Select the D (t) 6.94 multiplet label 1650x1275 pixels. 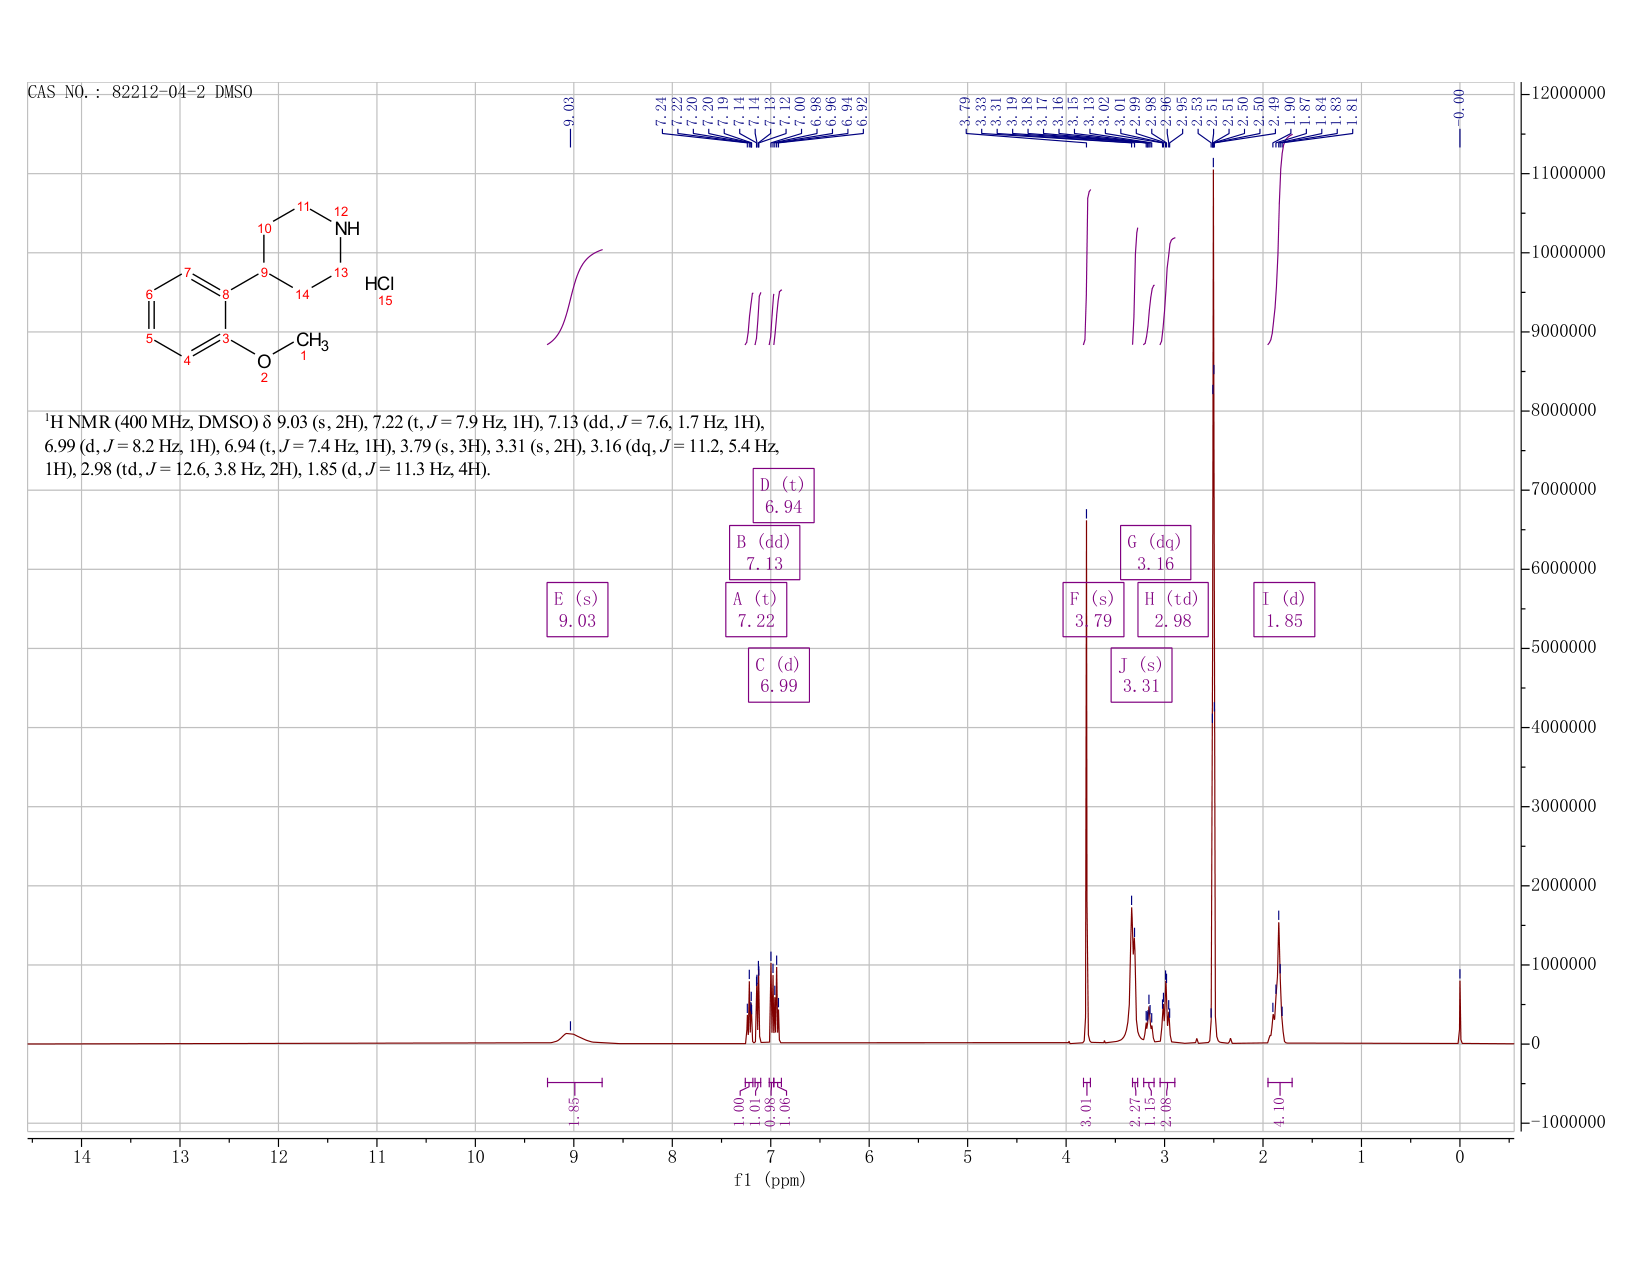click(783, 496)
